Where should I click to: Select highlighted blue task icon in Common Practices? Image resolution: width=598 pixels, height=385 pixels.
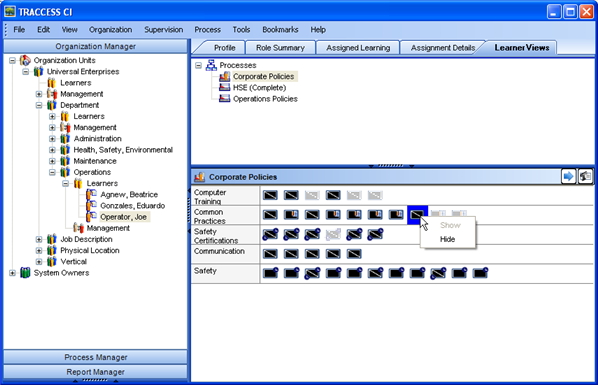417,215
